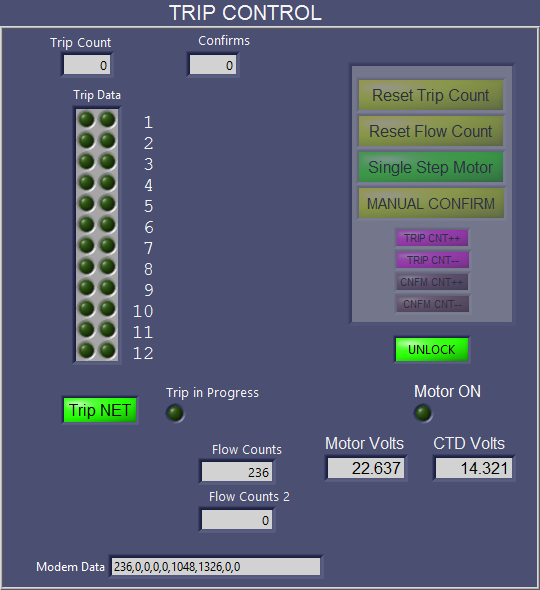Click the Motor ON LED indicator
540x590 pixels.
[x=423, y=413]
